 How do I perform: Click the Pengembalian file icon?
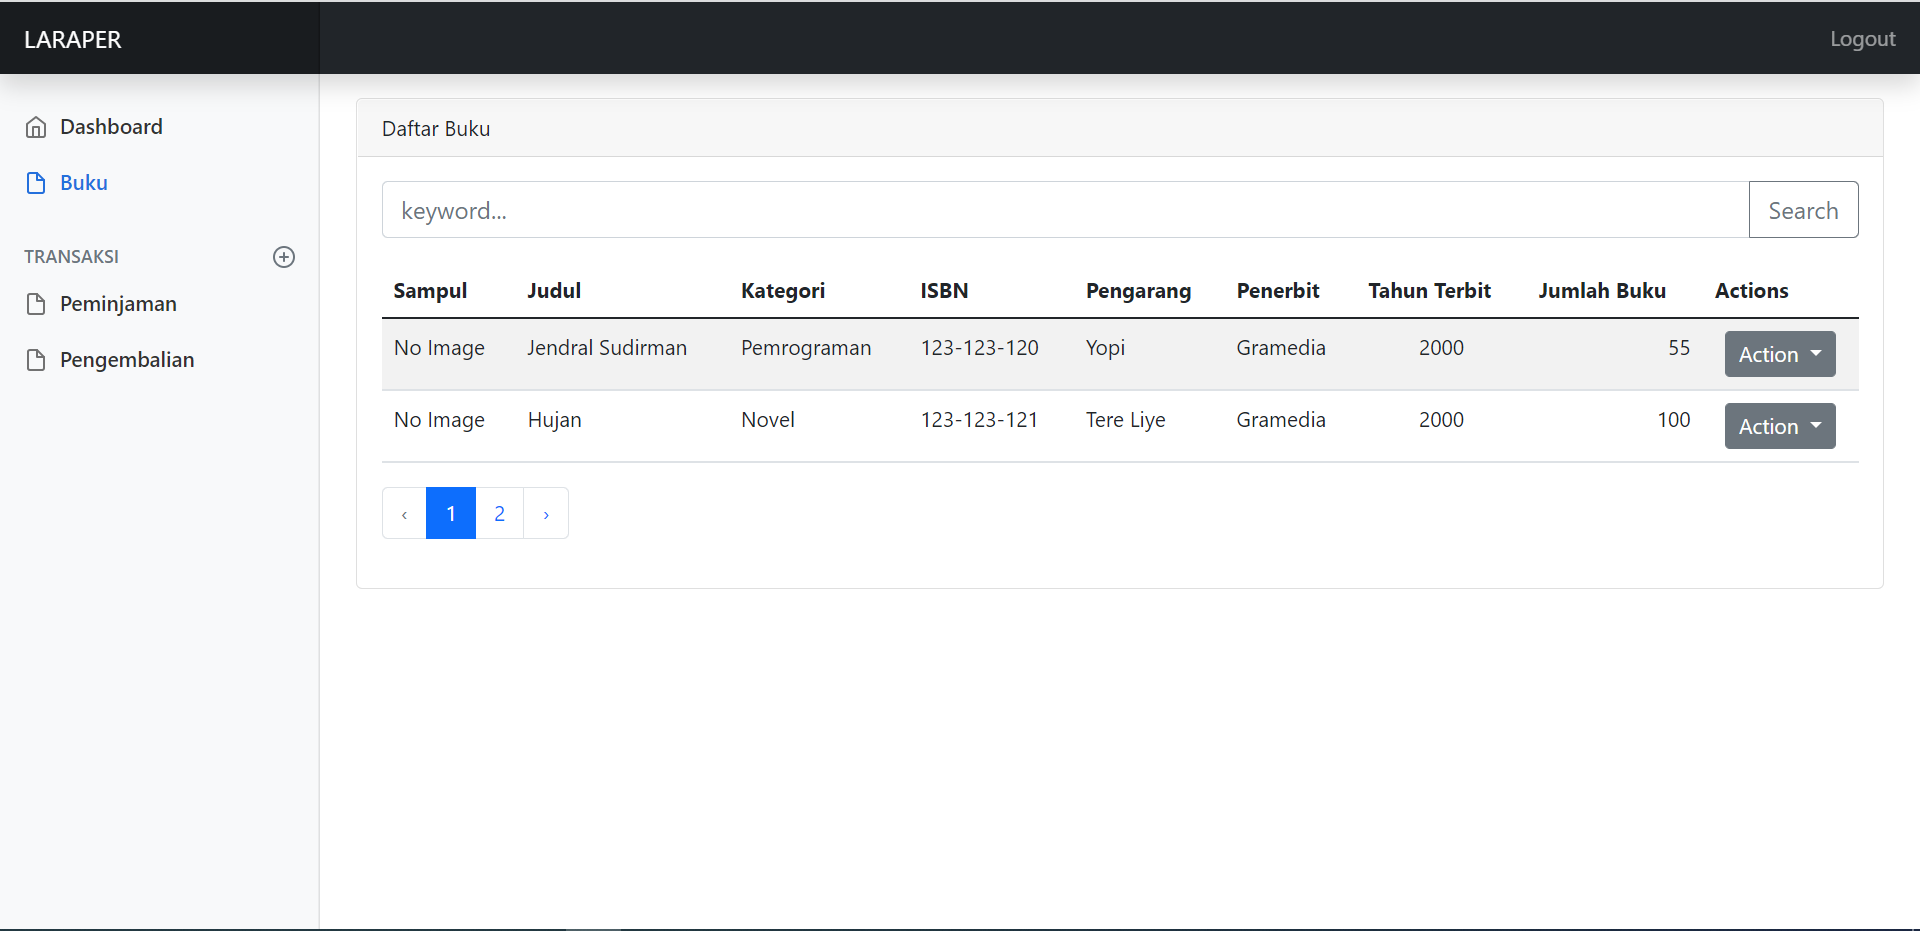[x=36, y=359]
